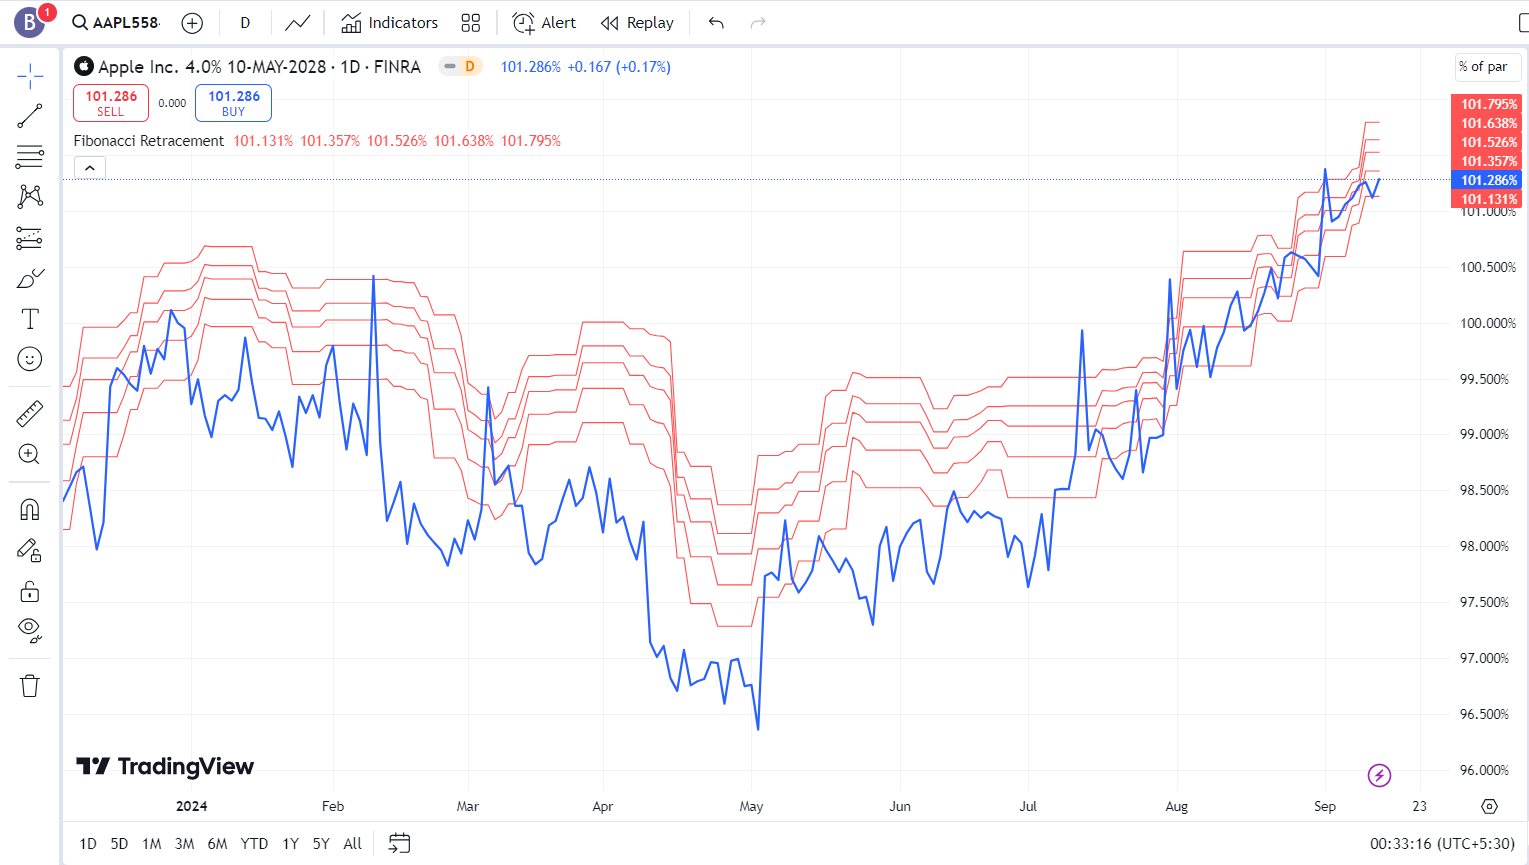Select the 1M time range
Image resolution: width=1529 pixels, height=865 pixels.
pos(152,844)
